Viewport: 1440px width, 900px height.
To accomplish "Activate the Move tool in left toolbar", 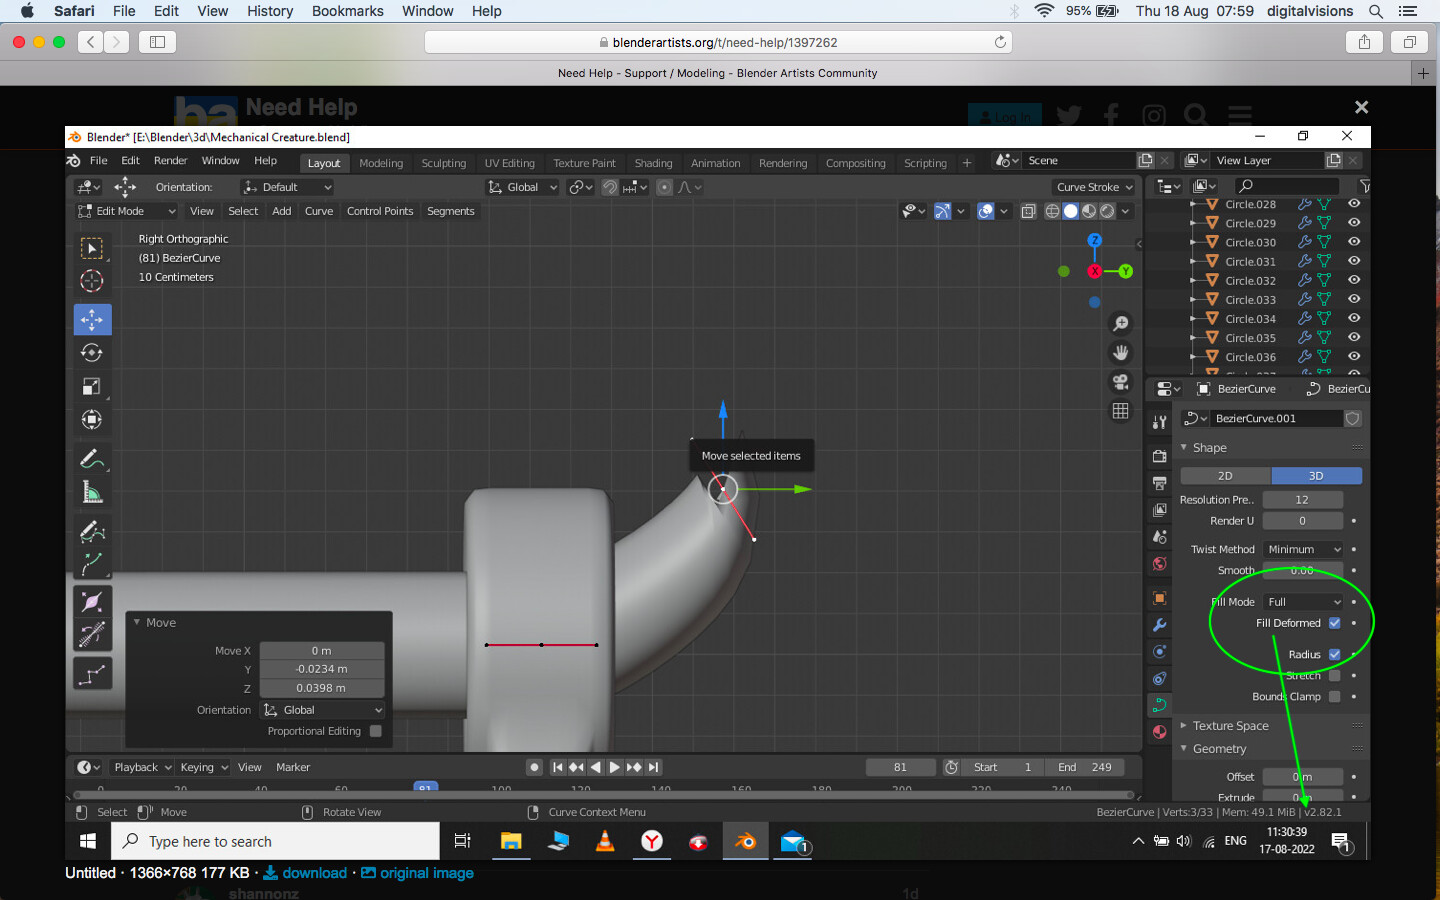I will [x=92, y=320].
